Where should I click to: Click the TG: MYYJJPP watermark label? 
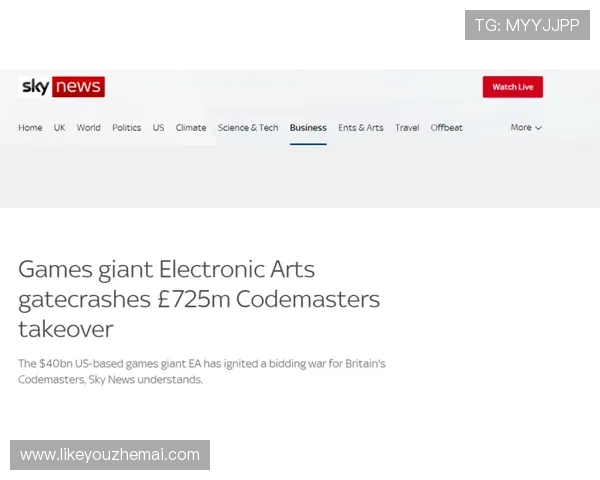pyautogui.click(x=527, y=25)
